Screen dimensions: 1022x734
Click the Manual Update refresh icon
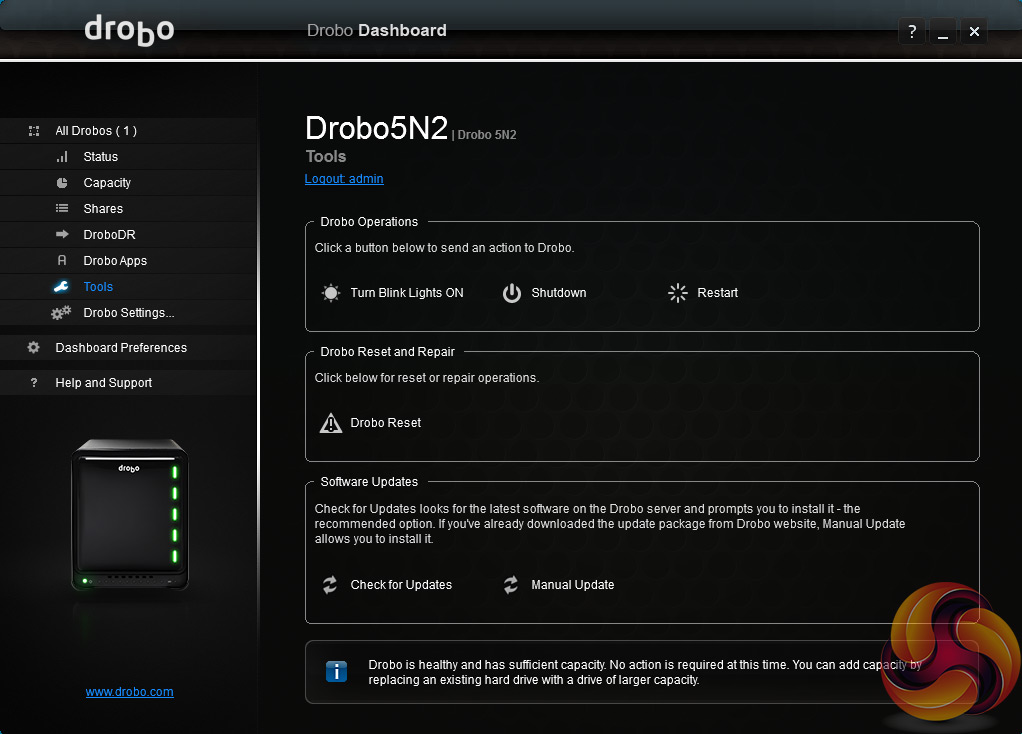point(511,585)
